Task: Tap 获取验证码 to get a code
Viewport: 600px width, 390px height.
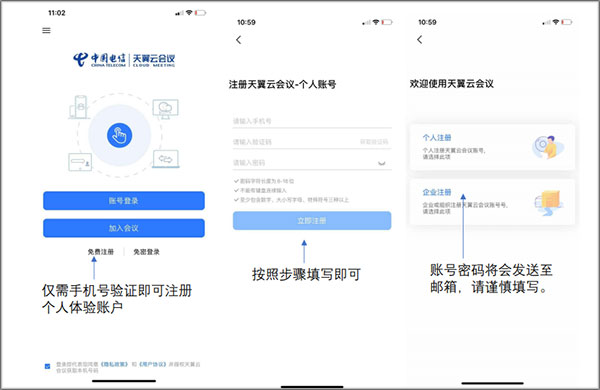Action: coord(374,142)
